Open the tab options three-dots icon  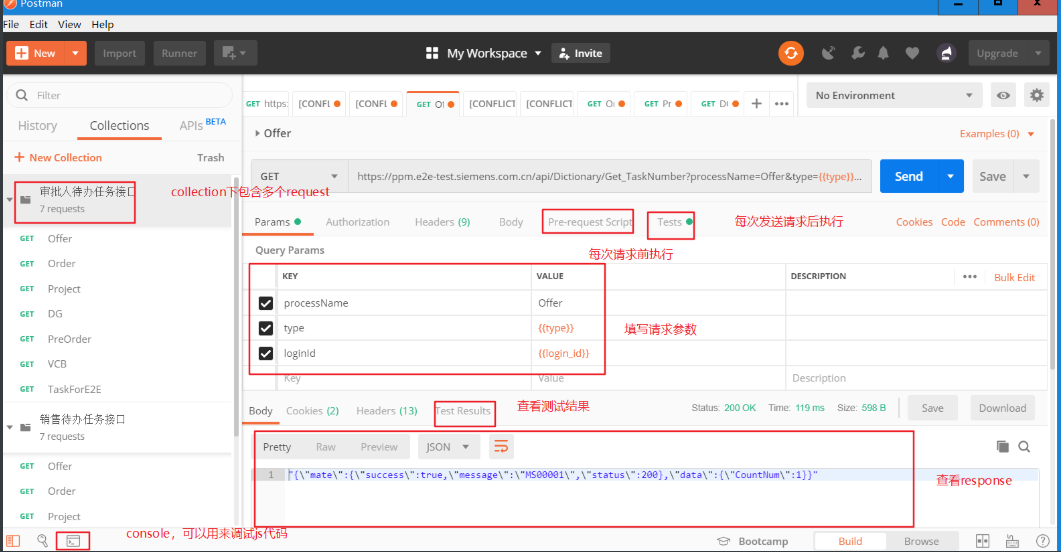[782, 104]
